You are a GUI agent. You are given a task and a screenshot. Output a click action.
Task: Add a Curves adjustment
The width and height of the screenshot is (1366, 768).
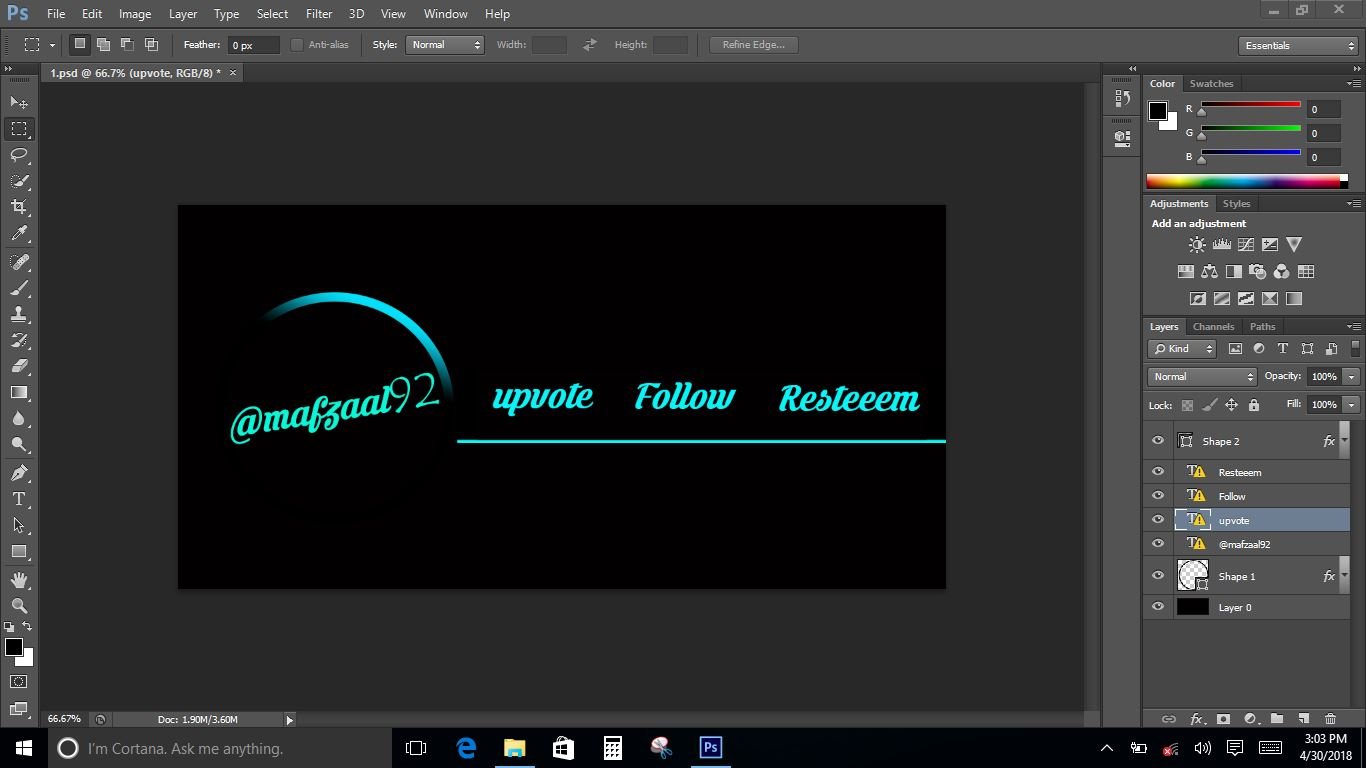[1245, 244]
